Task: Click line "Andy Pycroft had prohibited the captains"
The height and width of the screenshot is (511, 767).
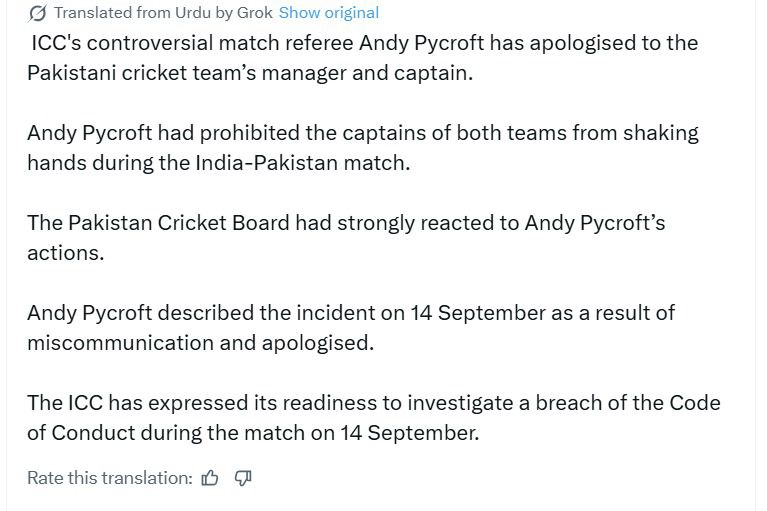Action: (x=363, y=133)
